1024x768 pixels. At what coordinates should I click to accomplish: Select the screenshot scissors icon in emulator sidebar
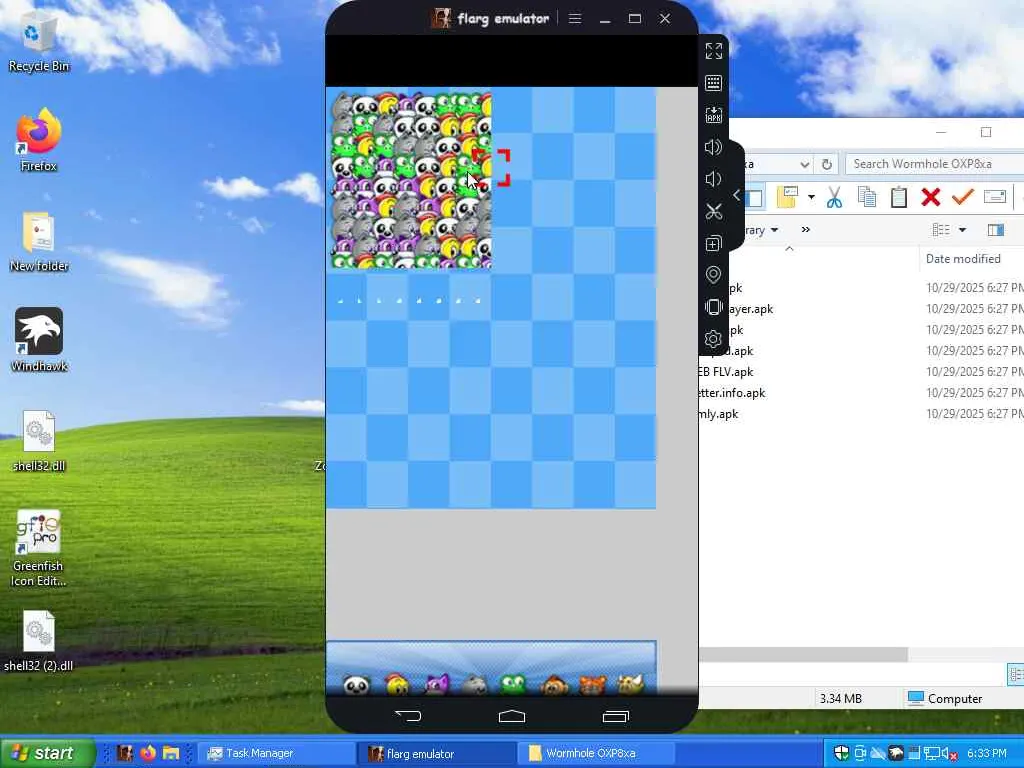(x=714, y=212)
